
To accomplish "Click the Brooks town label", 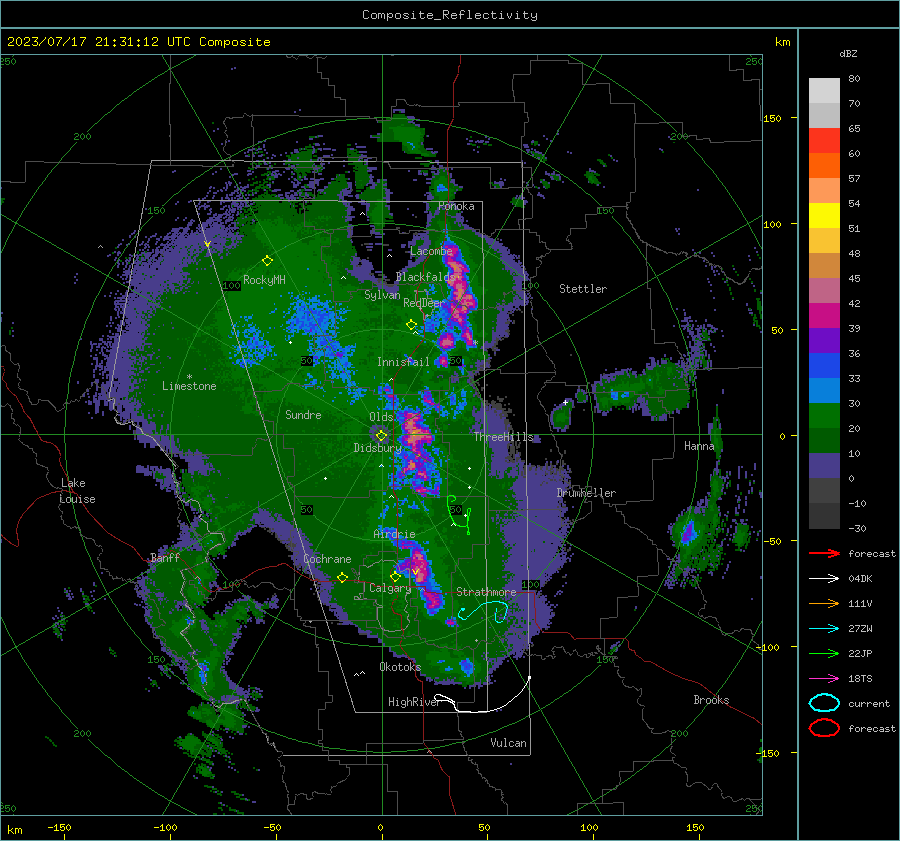I will 711,700.
